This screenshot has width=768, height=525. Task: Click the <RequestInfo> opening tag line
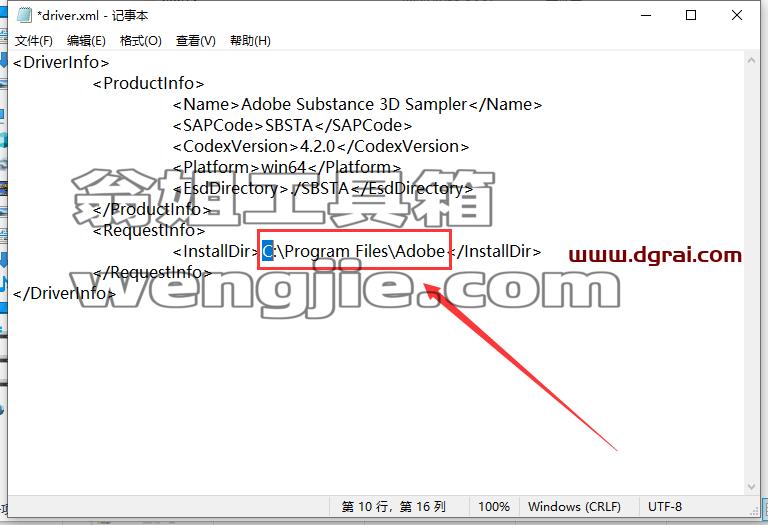149,231
